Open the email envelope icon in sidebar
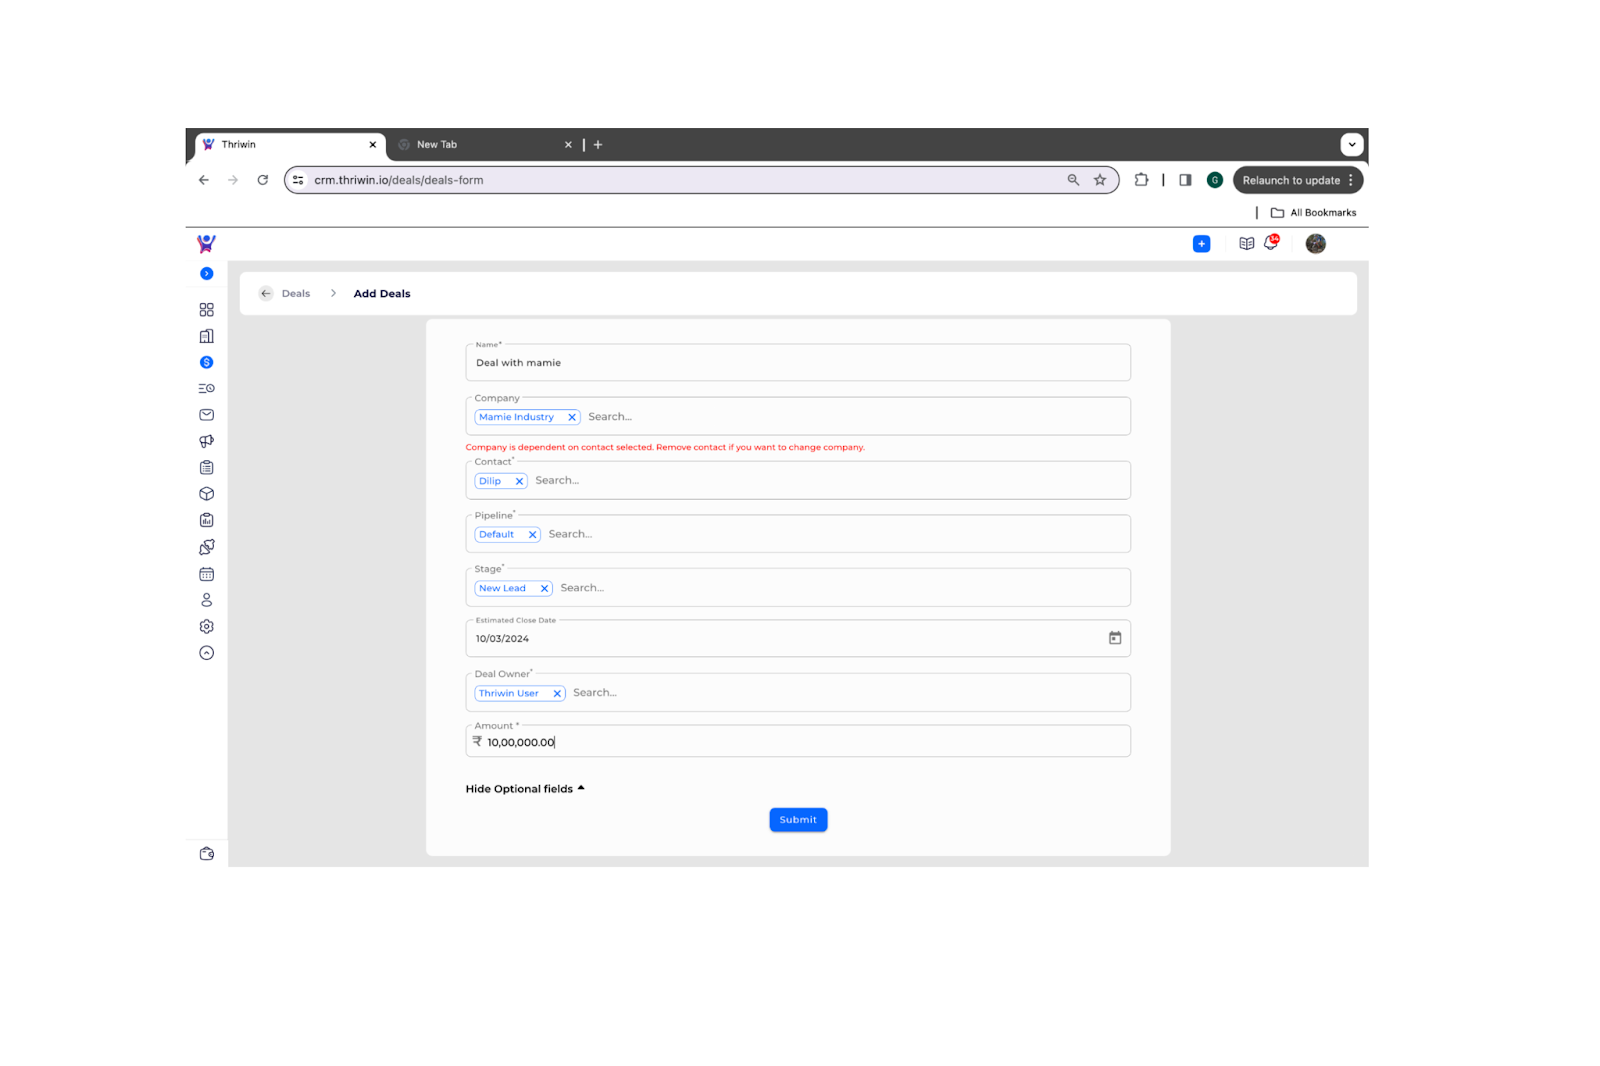 point(206,415)
